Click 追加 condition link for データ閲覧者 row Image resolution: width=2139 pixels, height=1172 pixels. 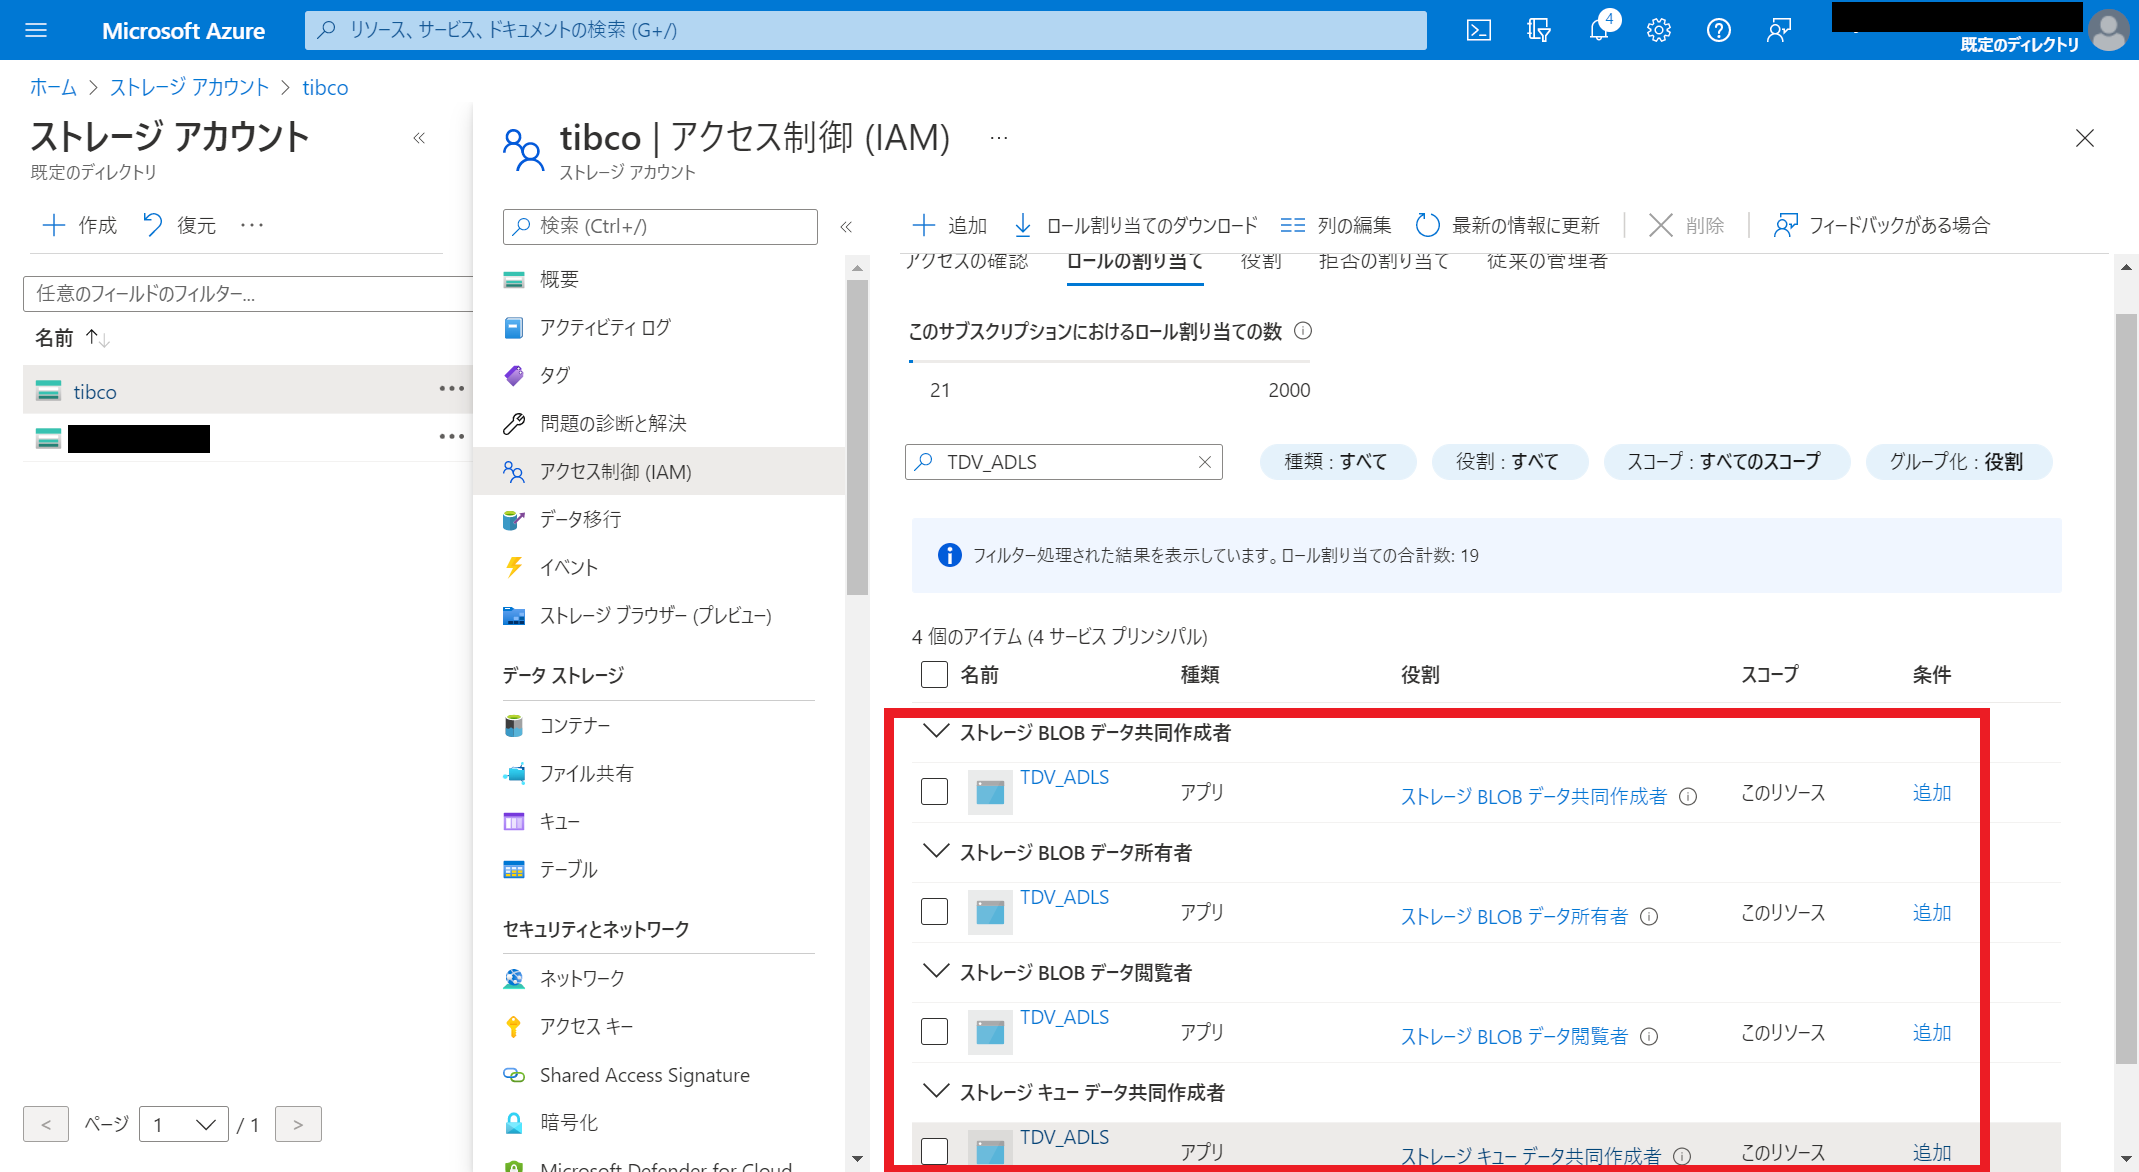[1932, 1032]
